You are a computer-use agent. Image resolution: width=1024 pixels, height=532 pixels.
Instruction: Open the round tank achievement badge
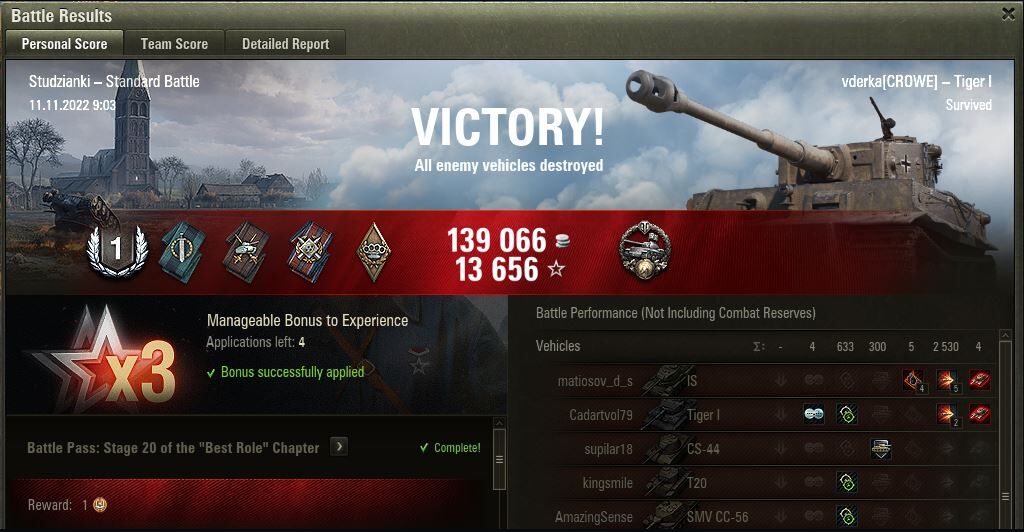[645, 251]
